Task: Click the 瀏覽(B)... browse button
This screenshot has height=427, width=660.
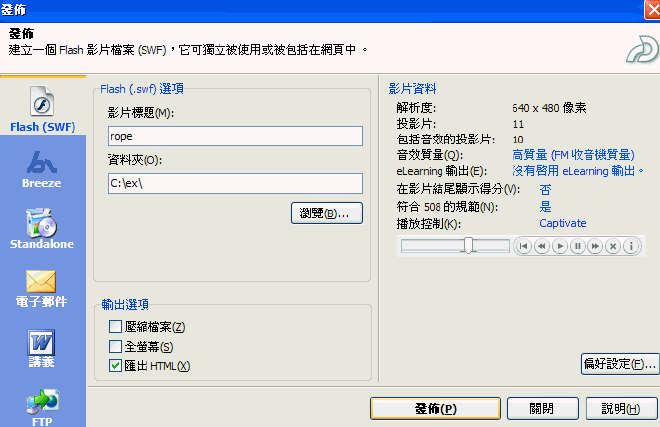Action: point(327,213)
